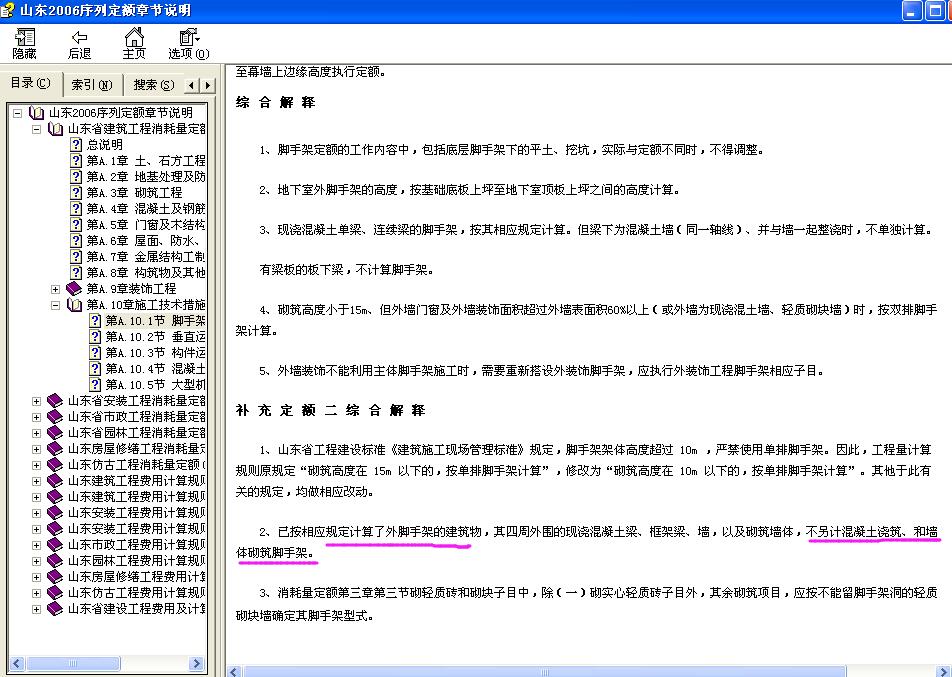This screenshot has height=677, width=952.
Task: Click the 隐藏 (Hide) toolbar button
Action: (x=24, y=44)
